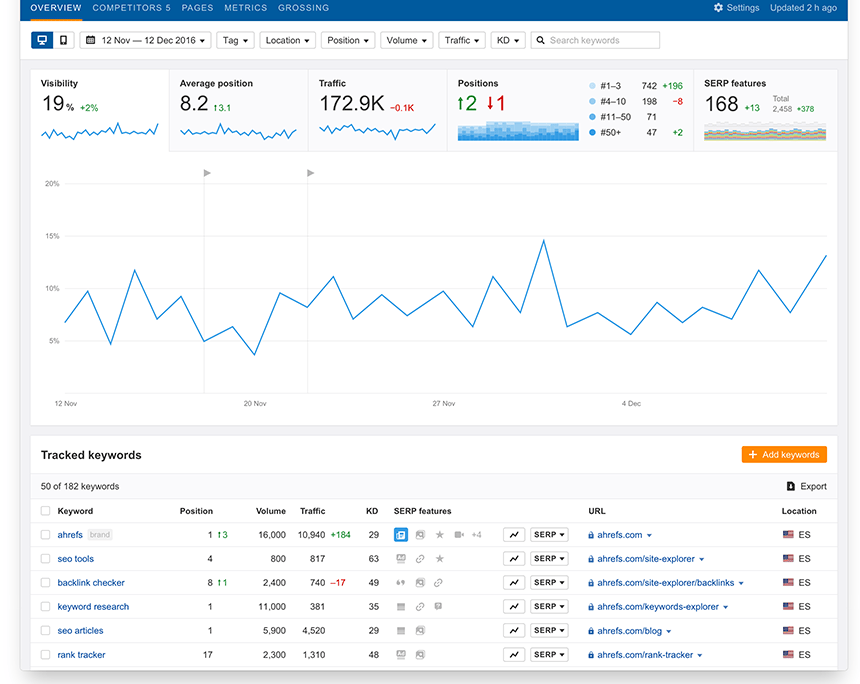Click the #11–50 positions legend dot
The image size is (860, 684).
point(592,117)
